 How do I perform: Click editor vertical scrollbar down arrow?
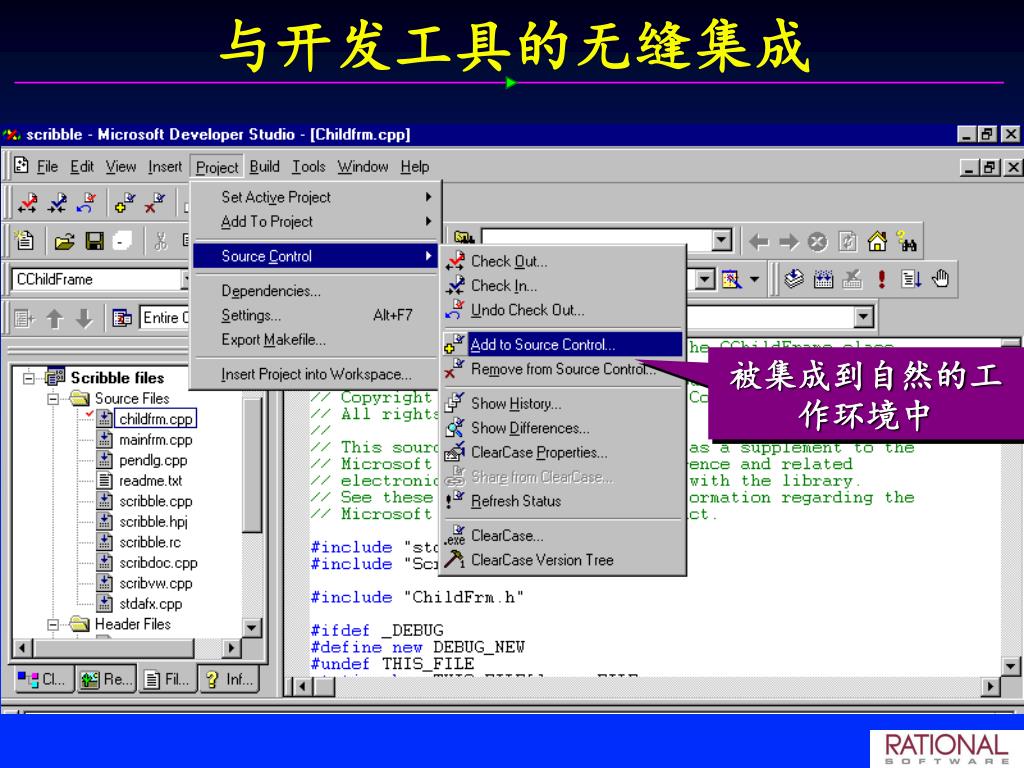pyautogui.click(x=1010, y=667)
